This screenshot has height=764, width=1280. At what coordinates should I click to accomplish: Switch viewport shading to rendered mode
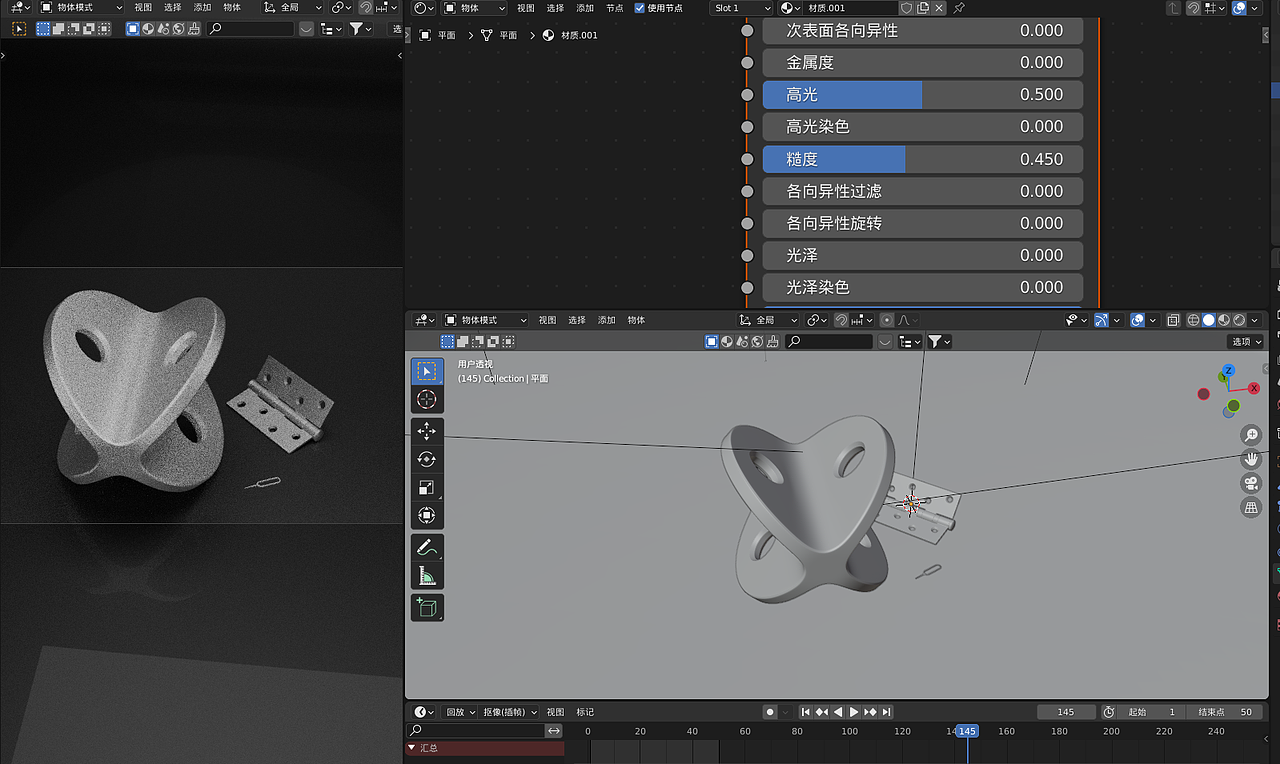click(1241, 319)
